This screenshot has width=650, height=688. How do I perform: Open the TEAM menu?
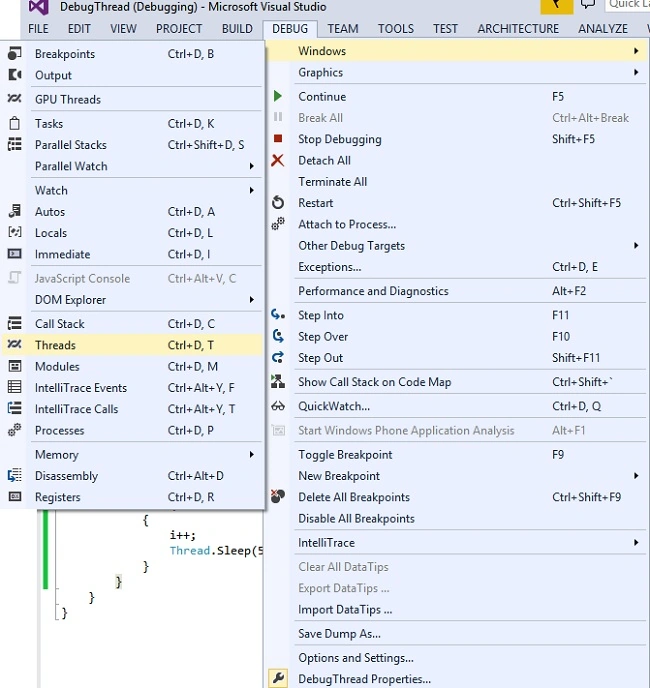pyautogui.click(x=343, y=29)
